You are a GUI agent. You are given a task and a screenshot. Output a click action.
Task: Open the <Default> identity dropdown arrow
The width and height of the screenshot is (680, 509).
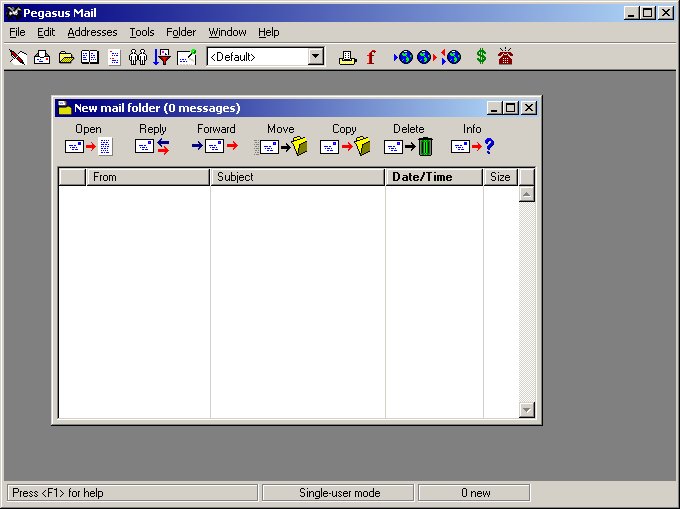click(316, 57)
